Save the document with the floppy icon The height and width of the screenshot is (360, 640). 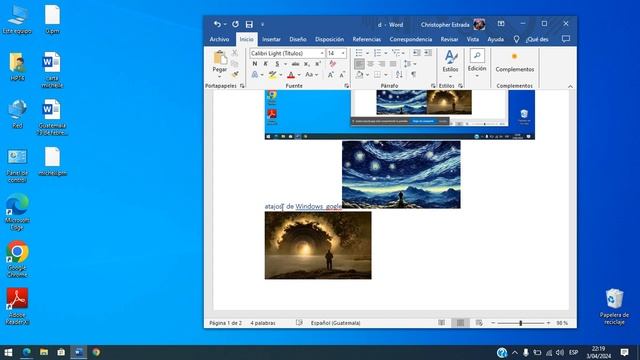(x=249, y=24)
